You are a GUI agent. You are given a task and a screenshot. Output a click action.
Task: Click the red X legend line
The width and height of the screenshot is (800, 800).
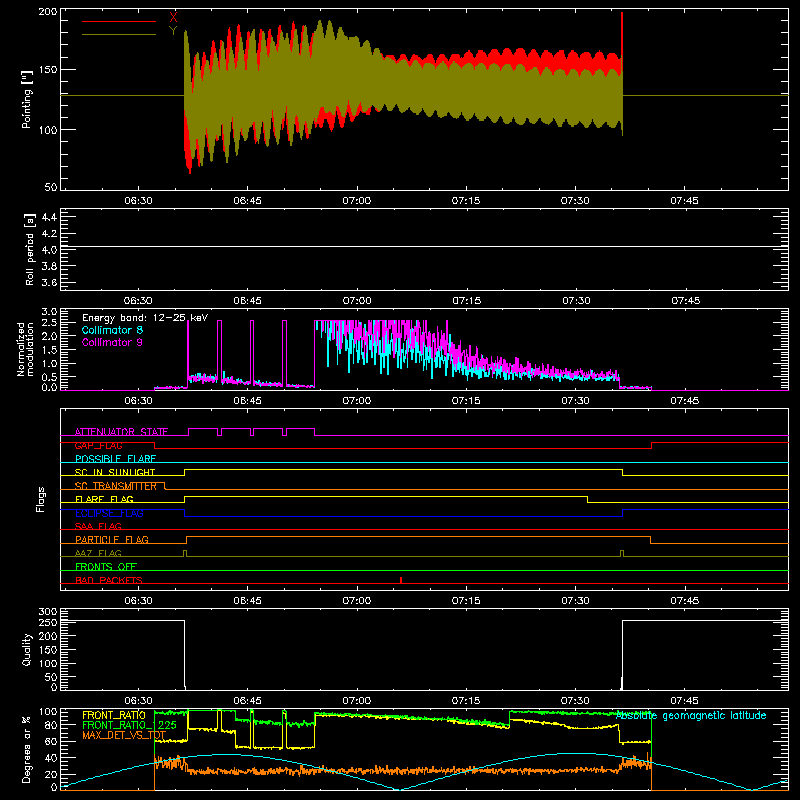coord(118,21)
